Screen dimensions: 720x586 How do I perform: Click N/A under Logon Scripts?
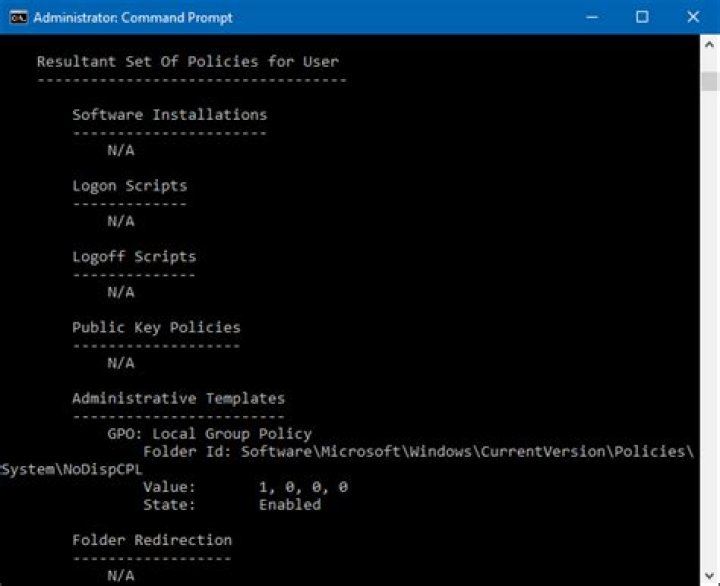121,221
